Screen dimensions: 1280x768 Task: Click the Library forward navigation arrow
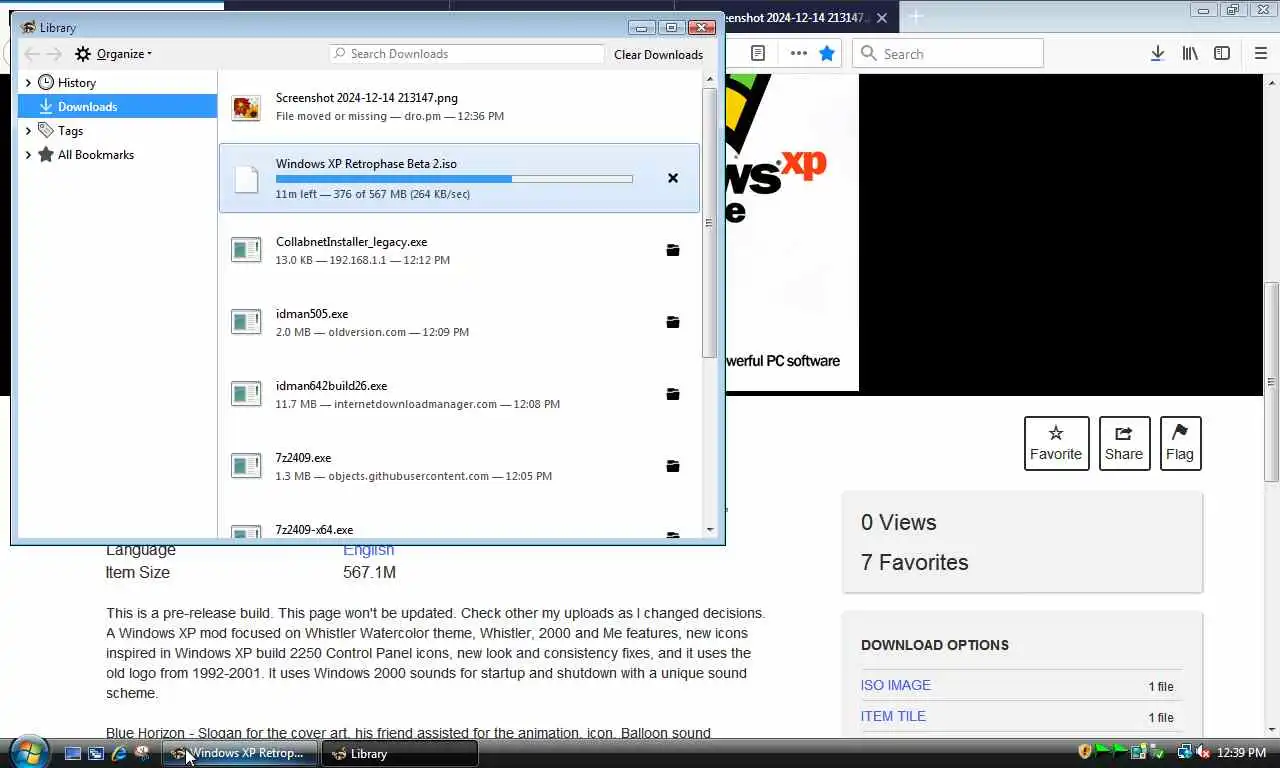point(54,54)
